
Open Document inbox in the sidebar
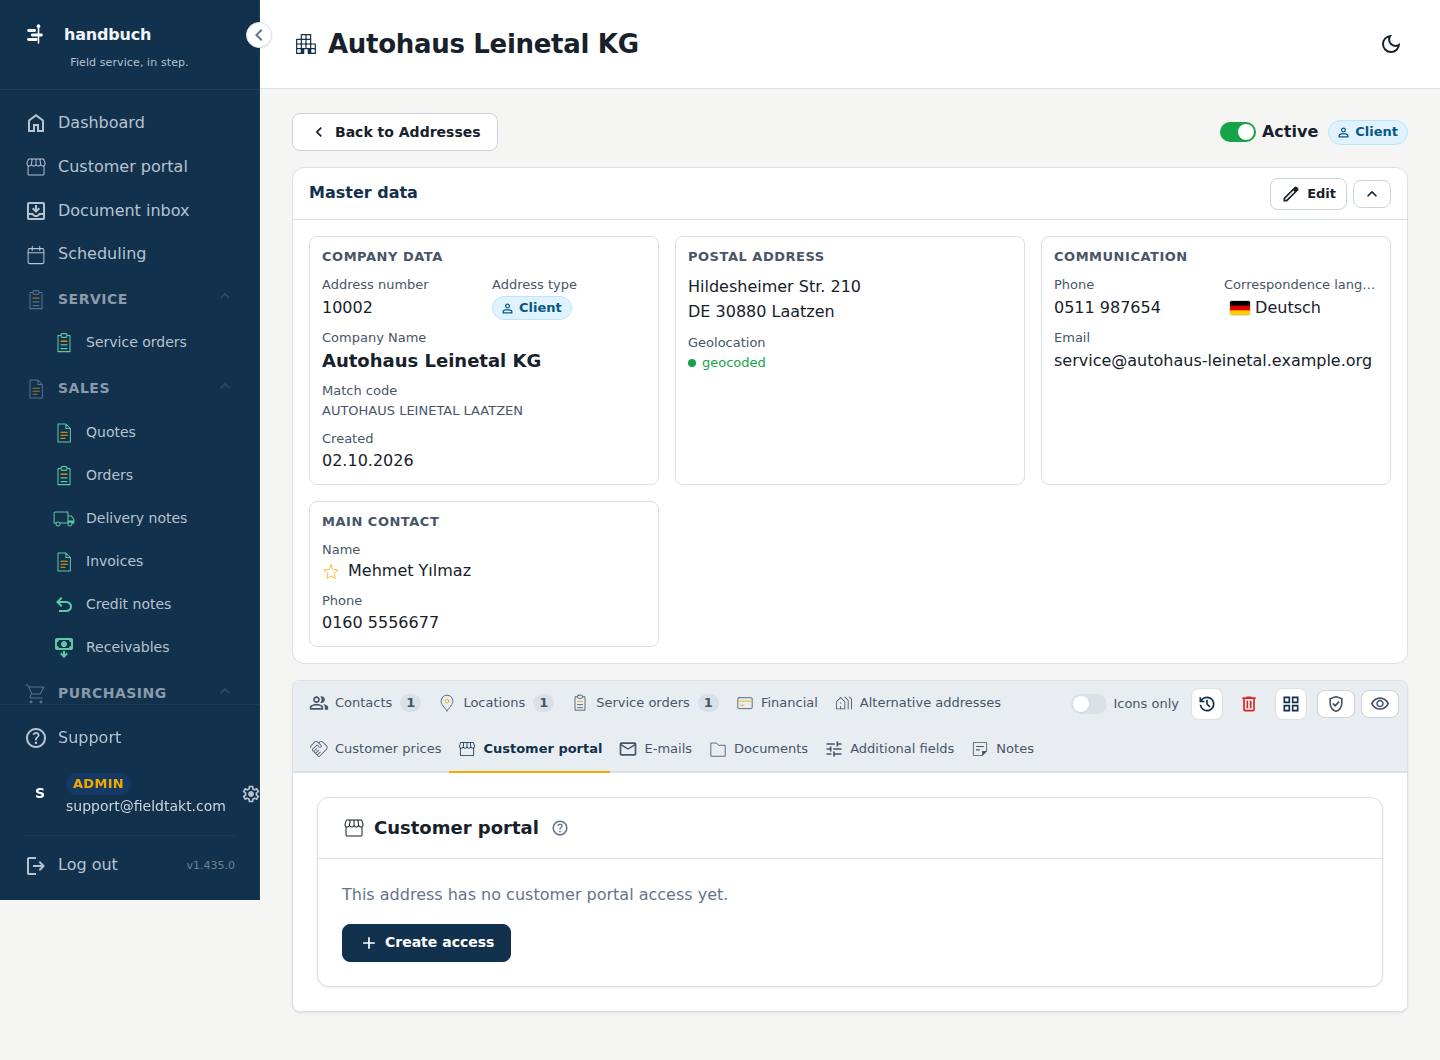point(130,210)
